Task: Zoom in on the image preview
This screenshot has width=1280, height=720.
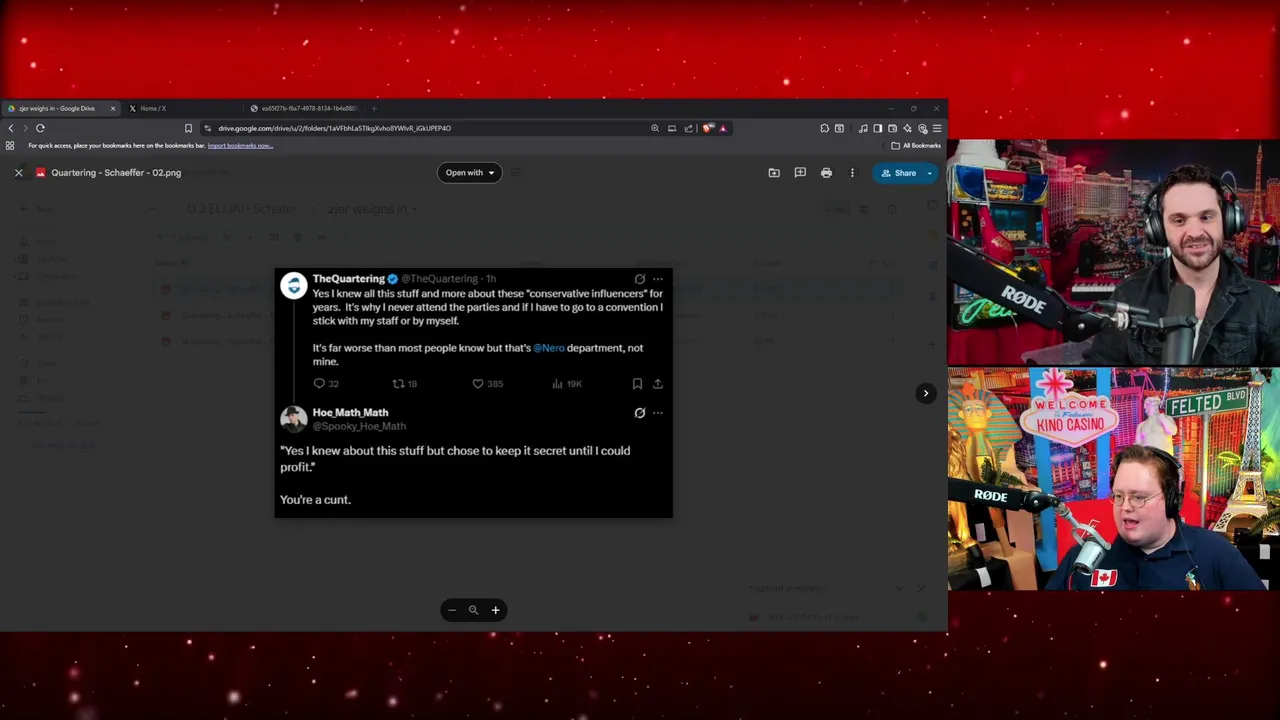Action: pos(495,610)
